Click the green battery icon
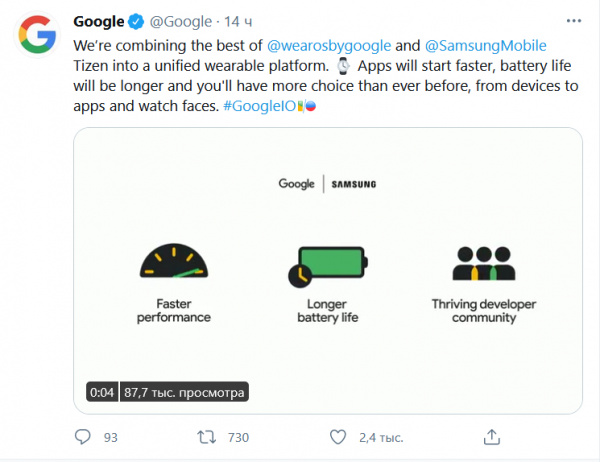 tap(326, 264)
